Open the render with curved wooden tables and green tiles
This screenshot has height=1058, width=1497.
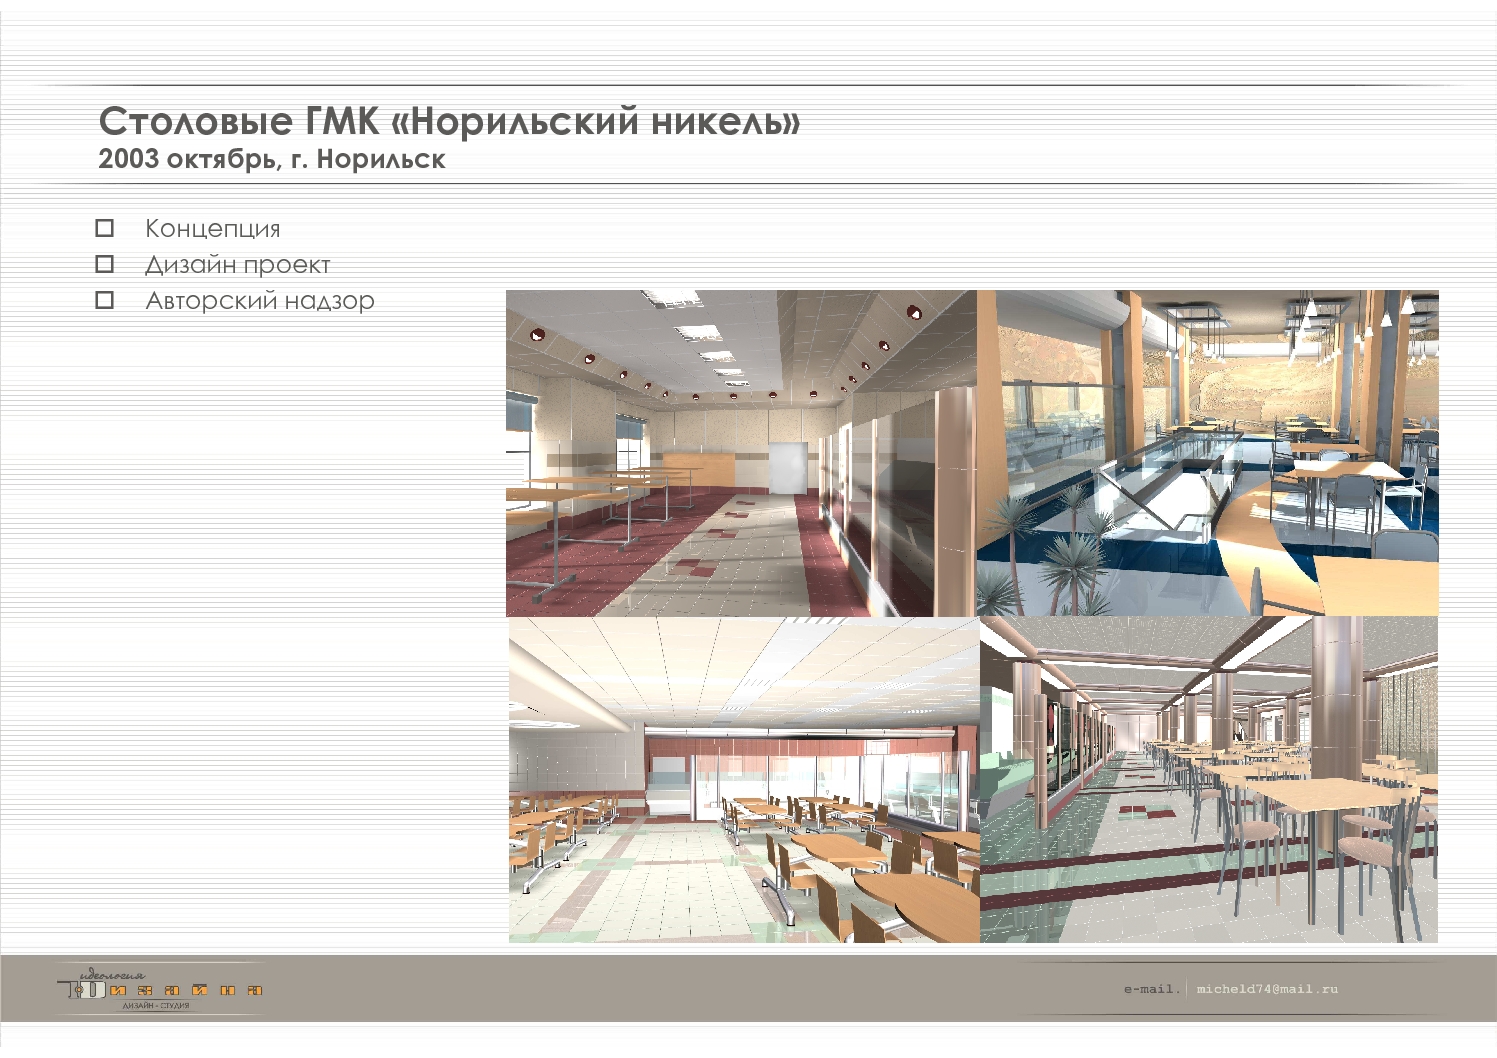click(744, 780)
